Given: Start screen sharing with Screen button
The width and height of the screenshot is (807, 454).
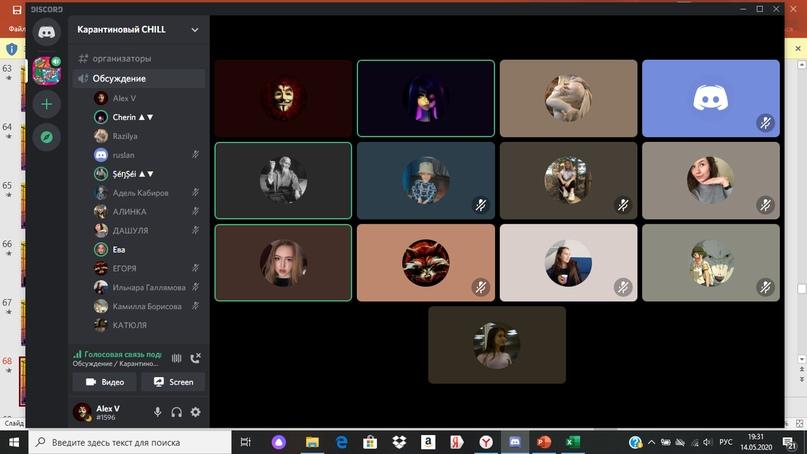Looking at the screenshot, I should 173,382.
